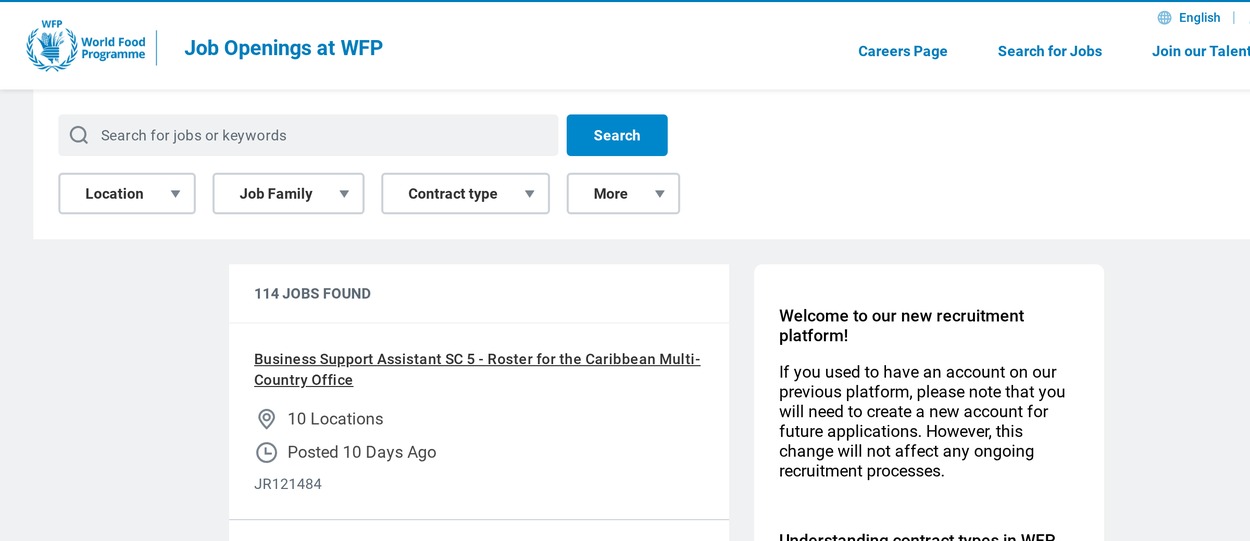This screenshot has height=541, width=1250.
Task: Click the 10 Locations text
Action: coord(335,419)
